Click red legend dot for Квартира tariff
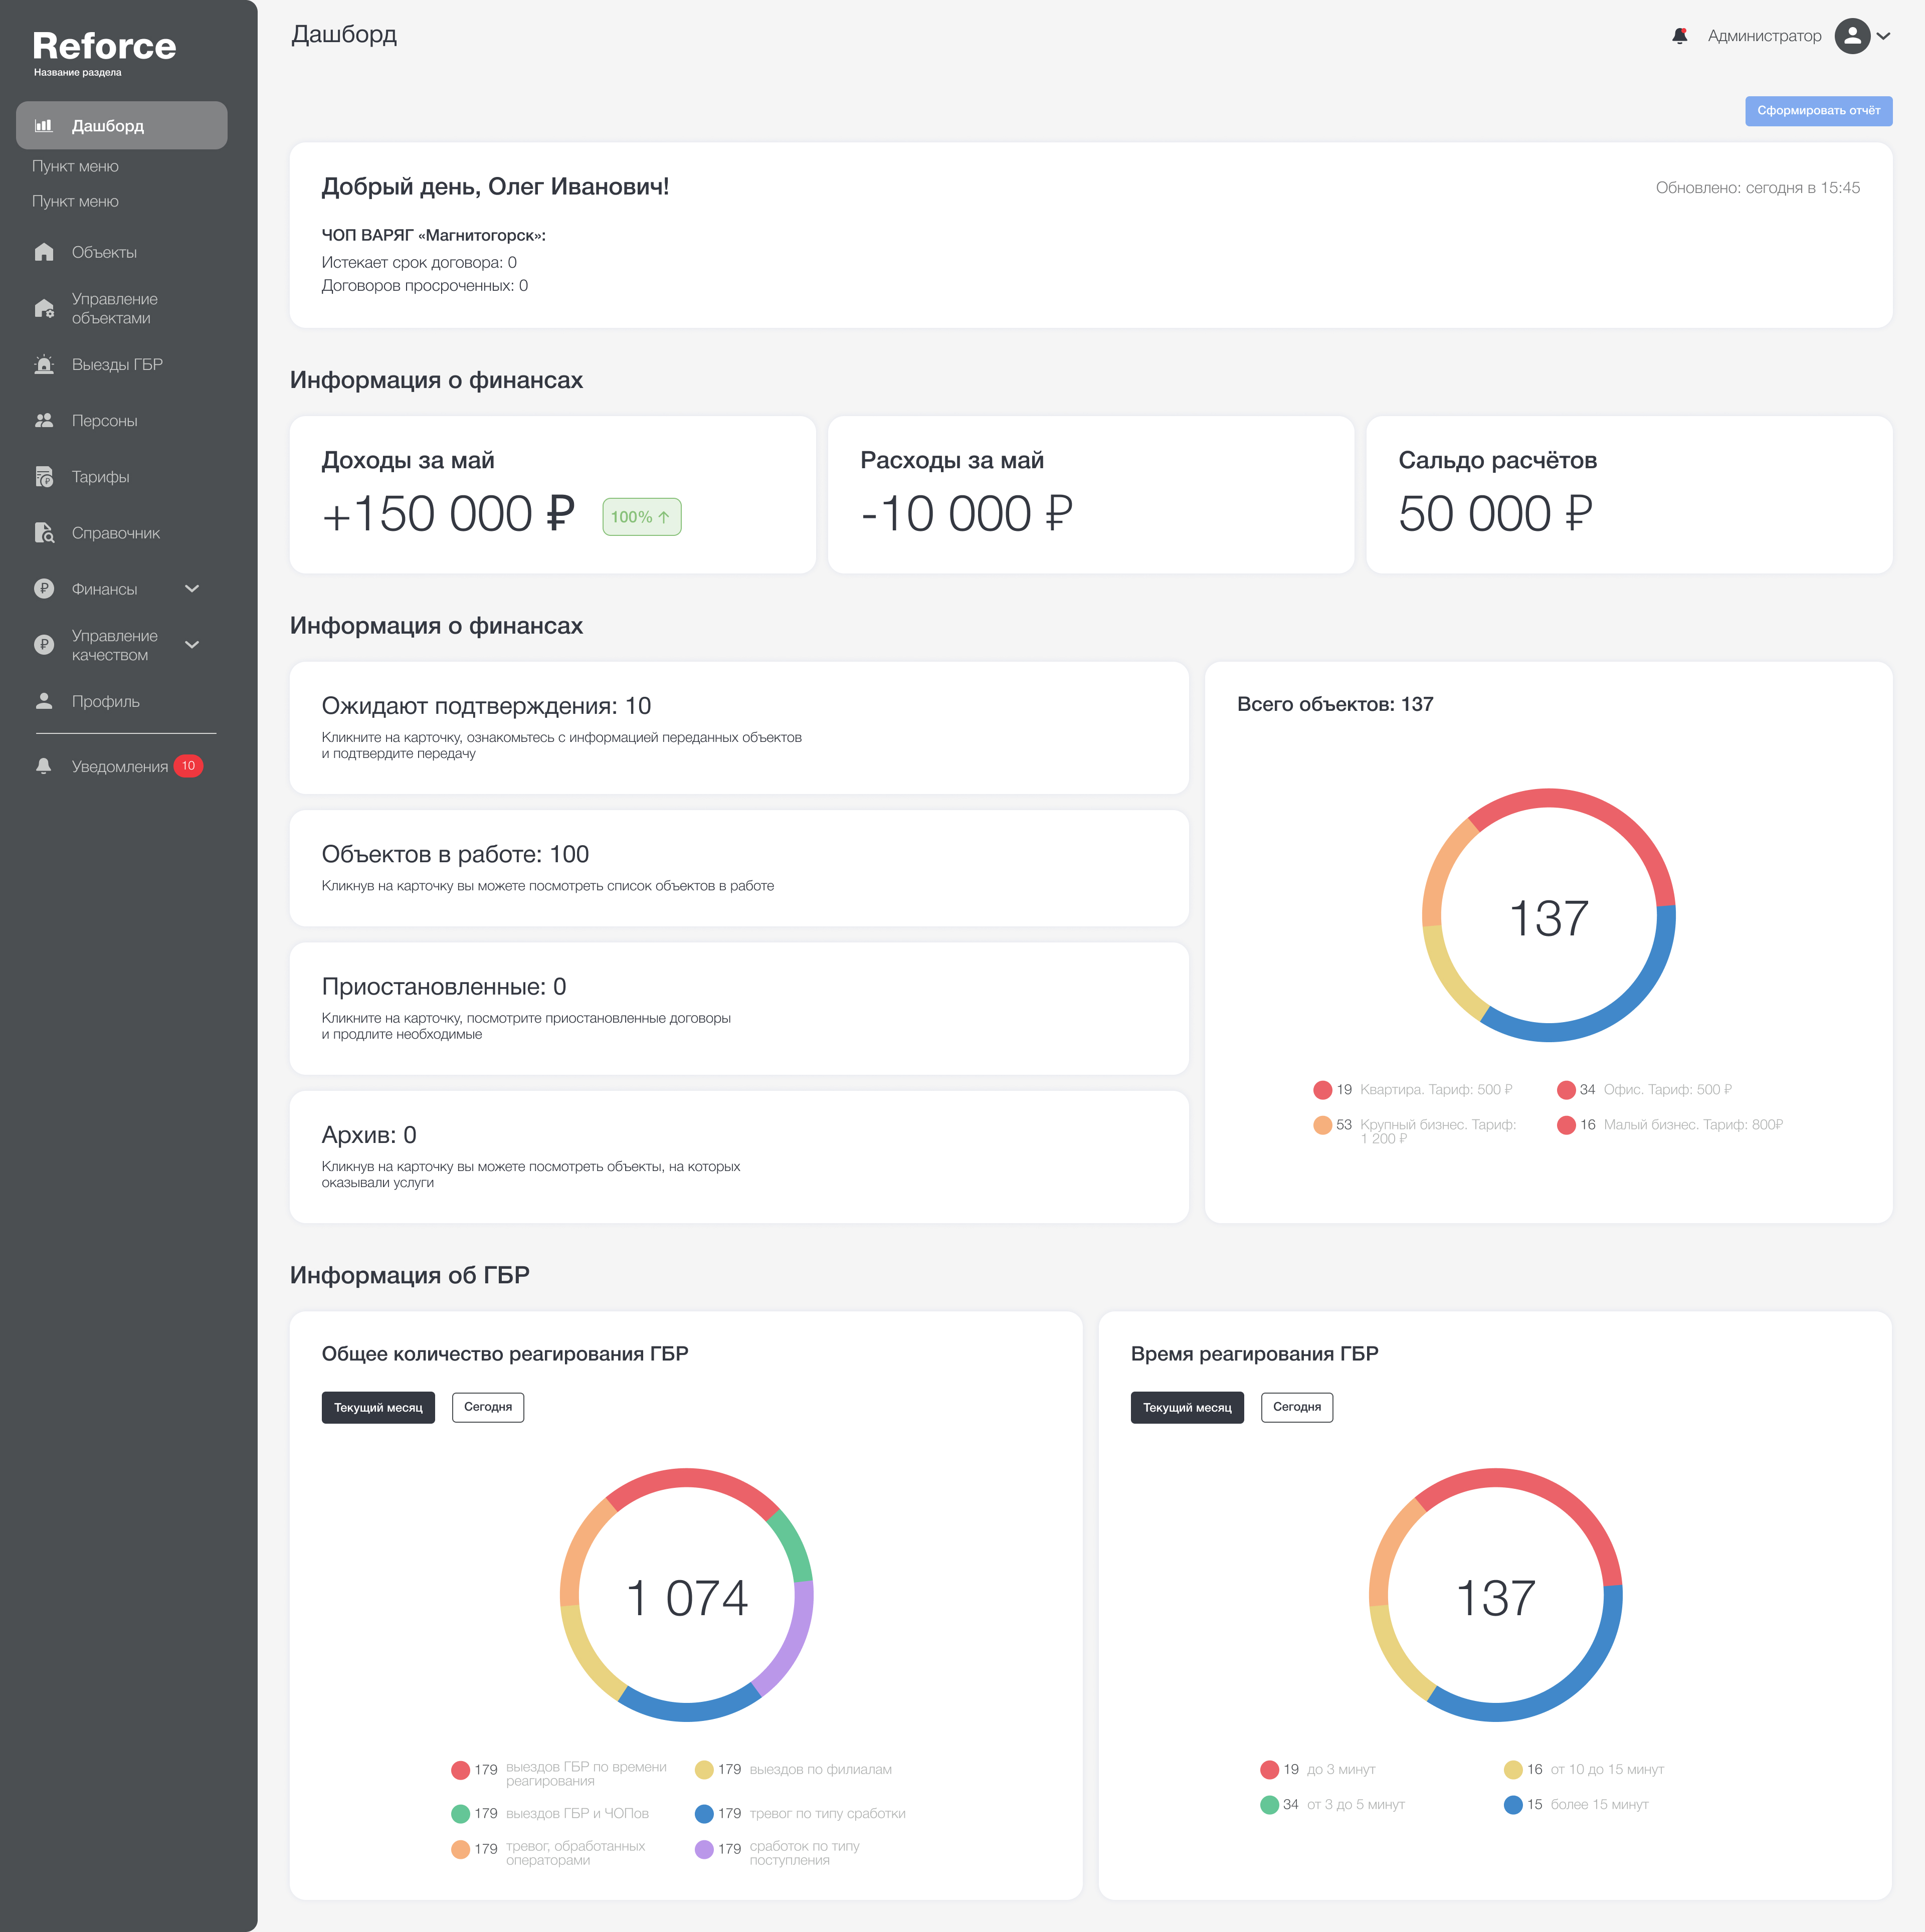This screenshot has height=1932, width=1925. [x=1322, y=1090]
